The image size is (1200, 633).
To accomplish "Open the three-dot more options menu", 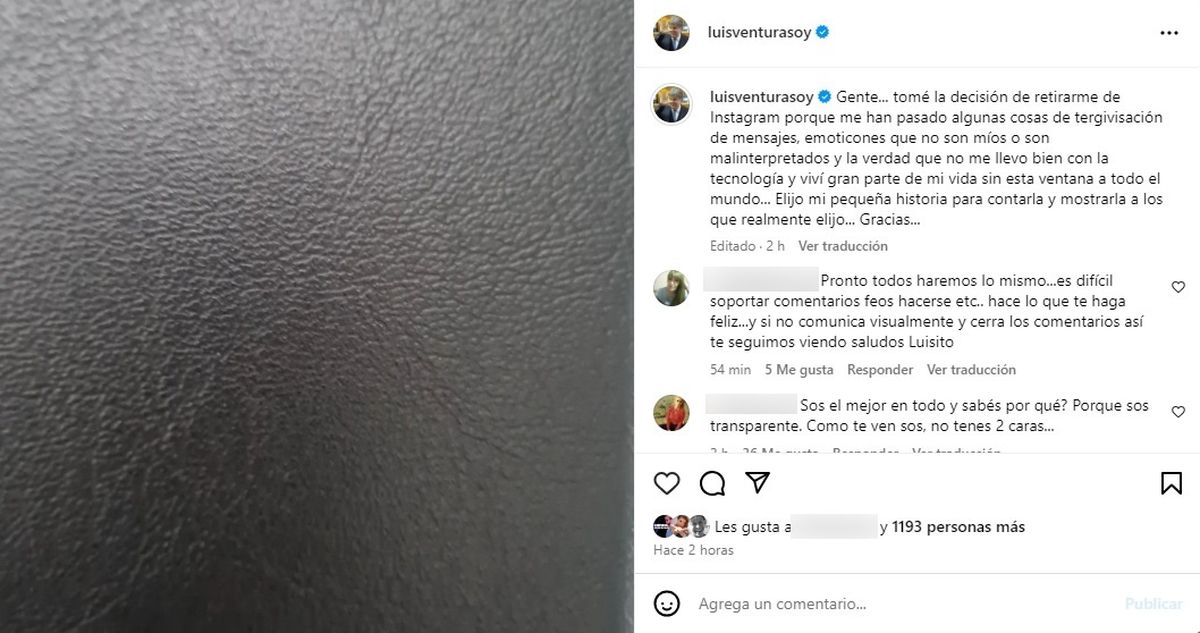I will (1169, 32).
